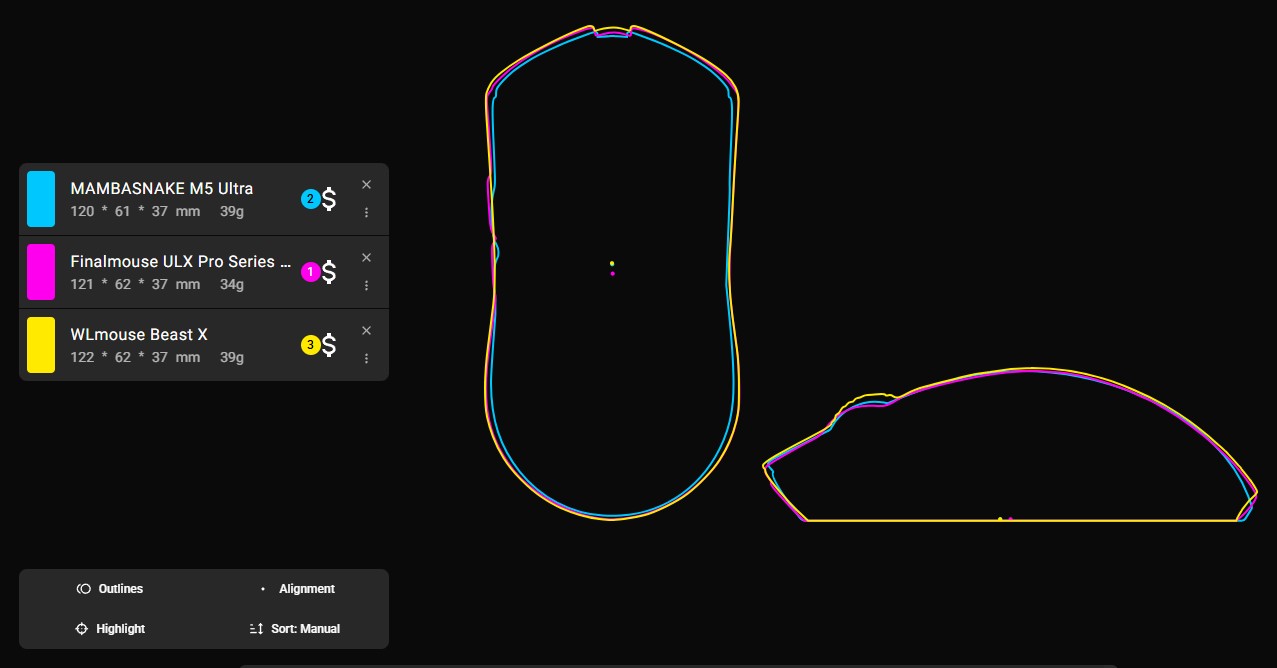Click the 121 * 62 * 37 mm dimensions

135,284
